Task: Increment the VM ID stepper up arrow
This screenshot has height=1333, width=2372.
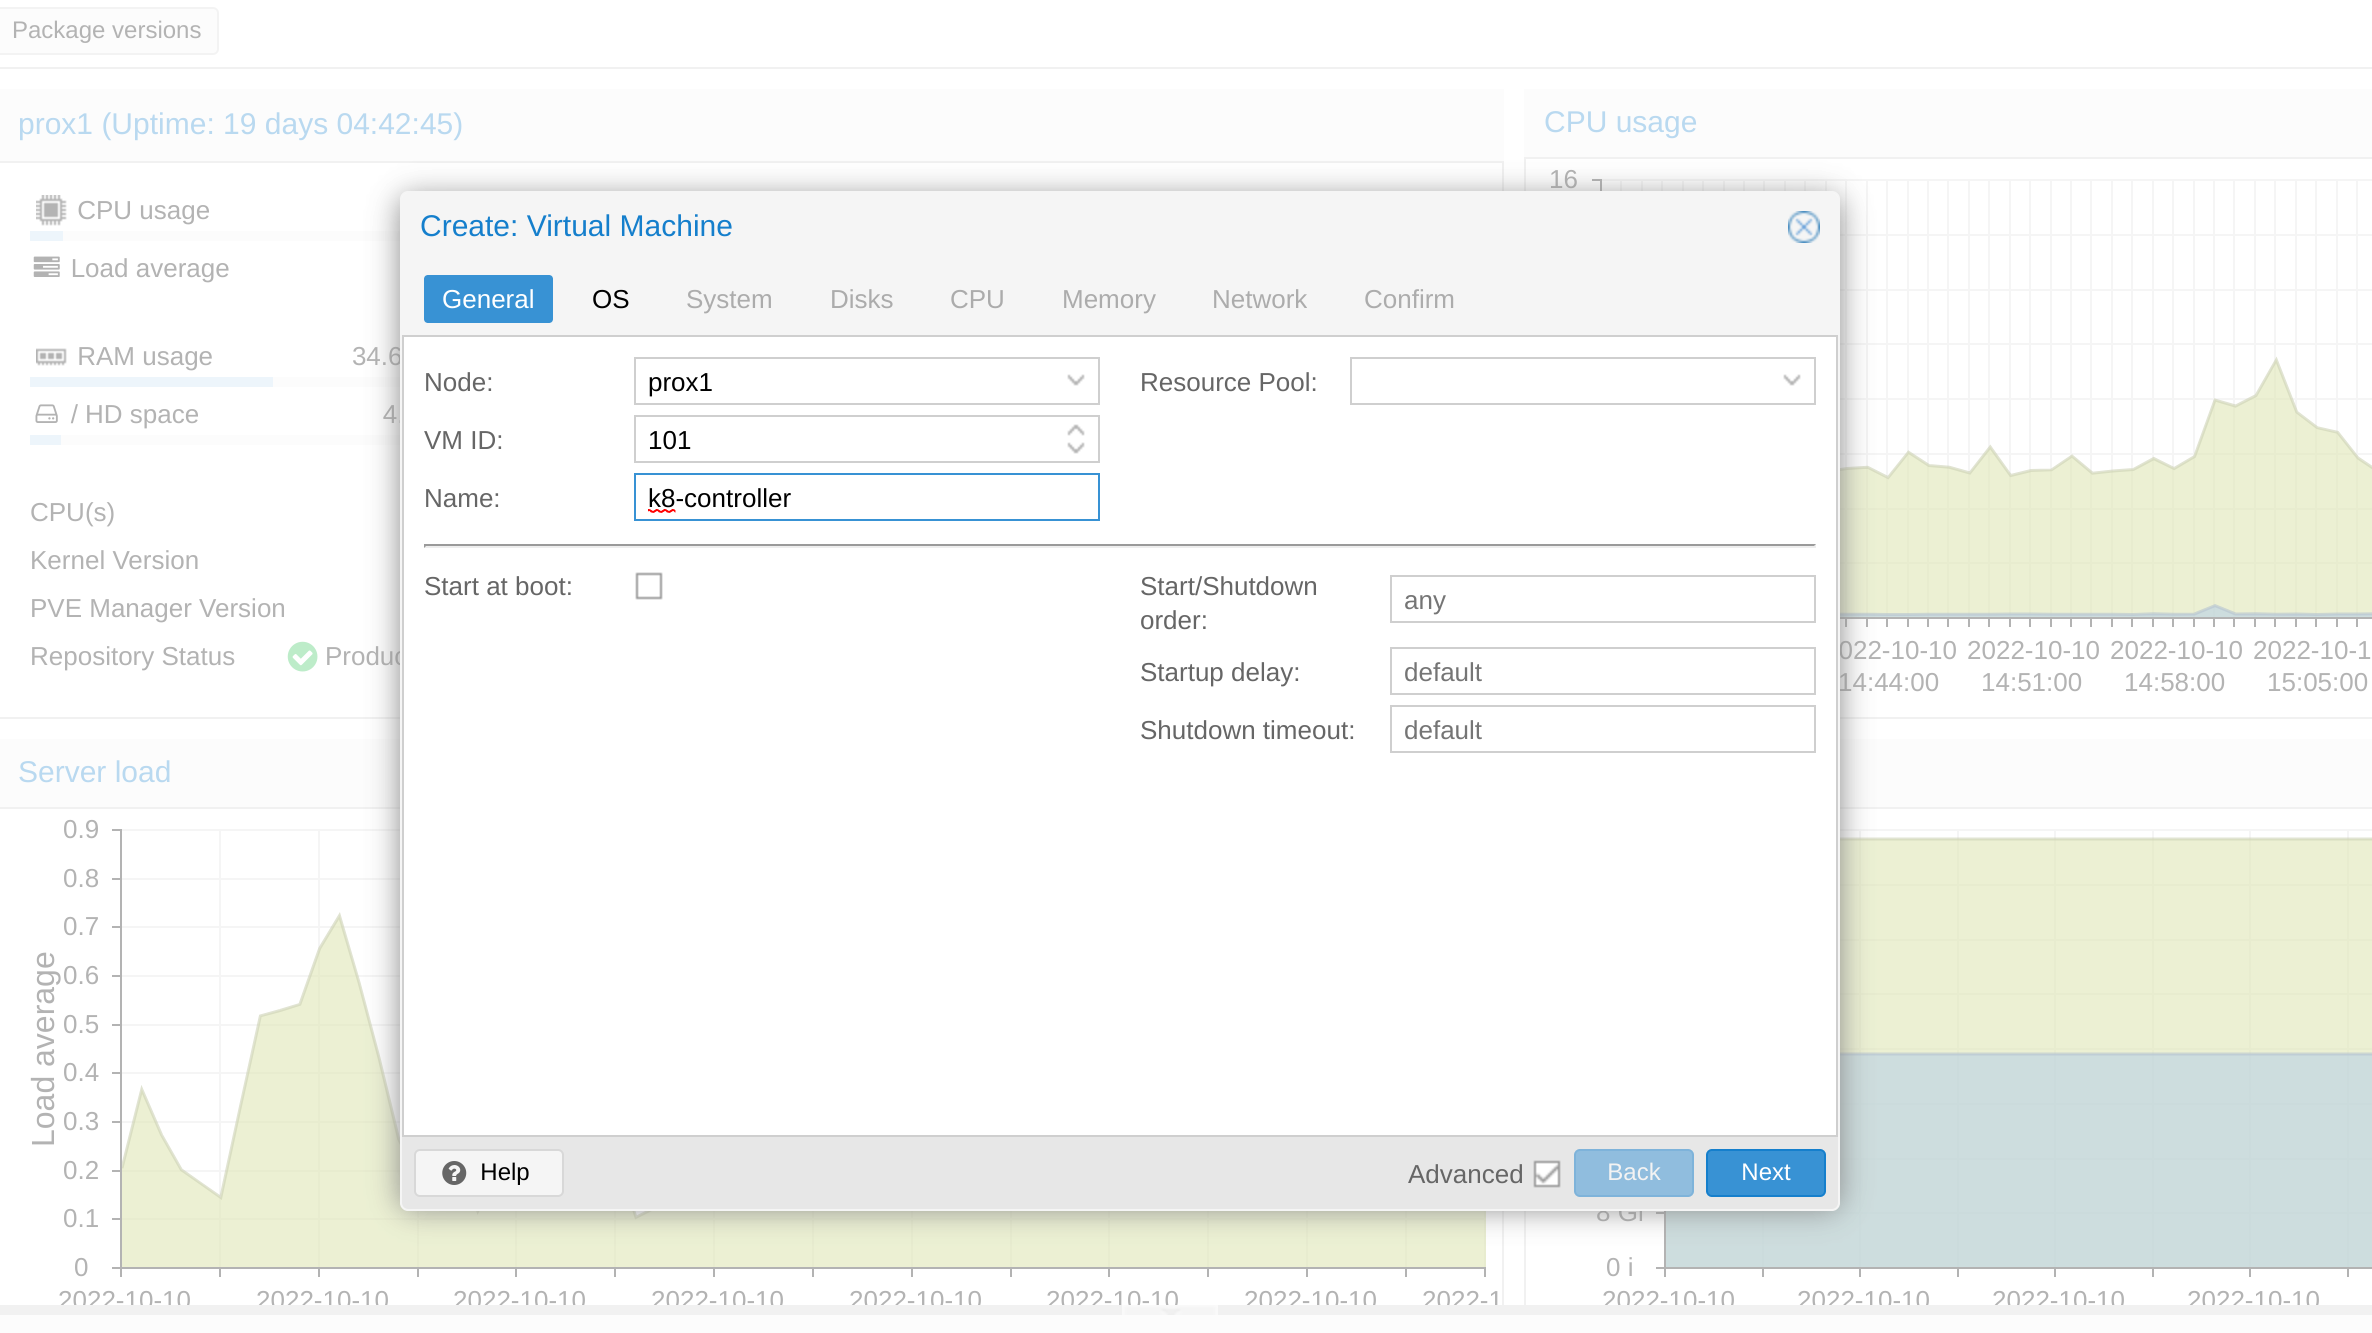Action: coord(1076,430)
